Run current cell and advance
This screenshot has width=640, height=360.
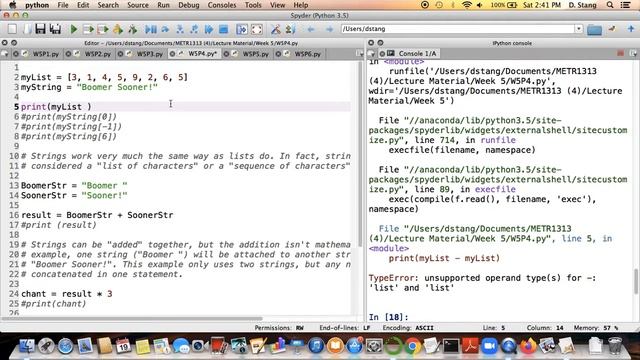point(103,29)
